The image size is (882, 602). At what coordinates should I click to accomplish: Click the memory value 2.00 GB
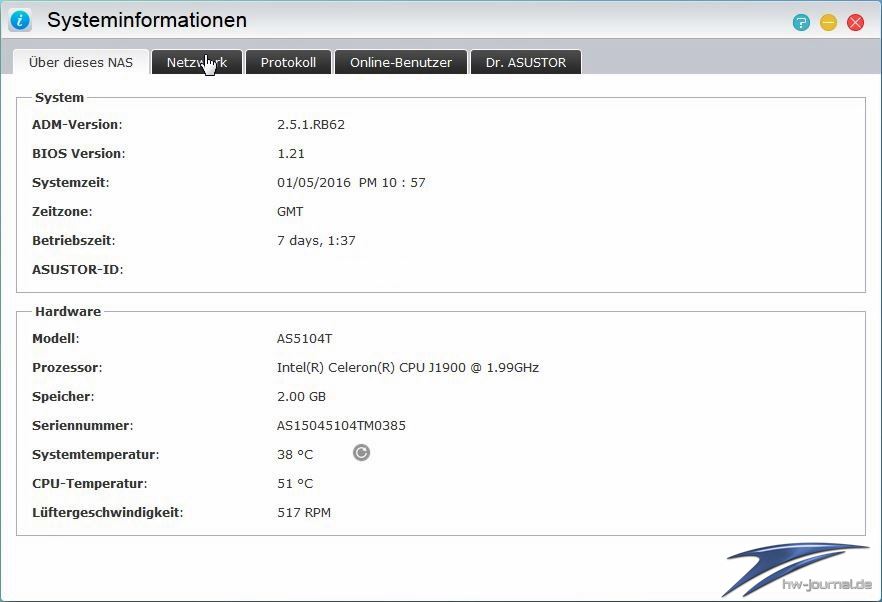pyautogui.click(x=302, y=397)
